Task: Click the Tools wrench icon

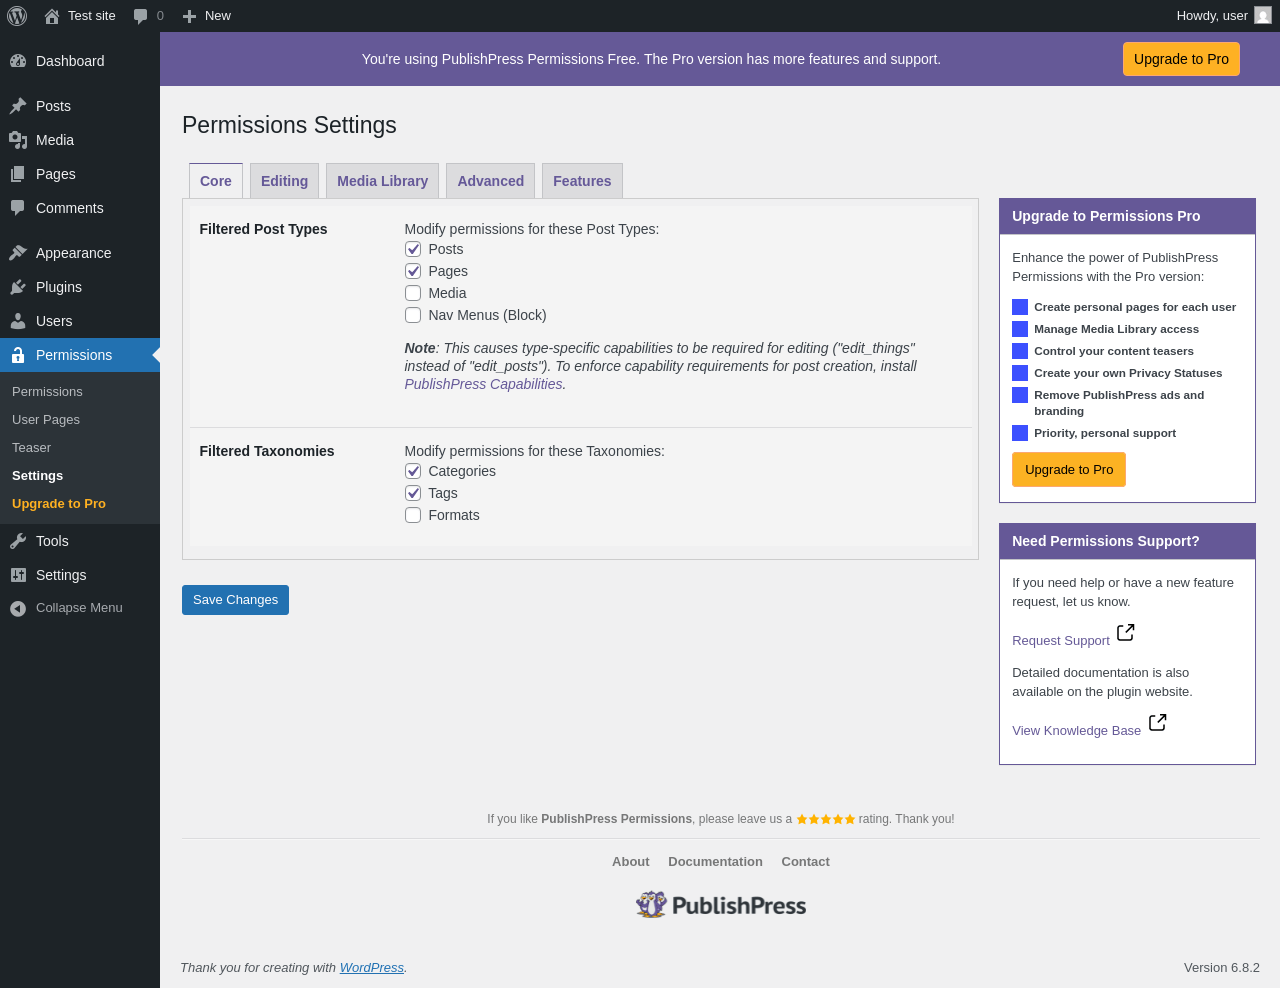Action: [18, 541]
